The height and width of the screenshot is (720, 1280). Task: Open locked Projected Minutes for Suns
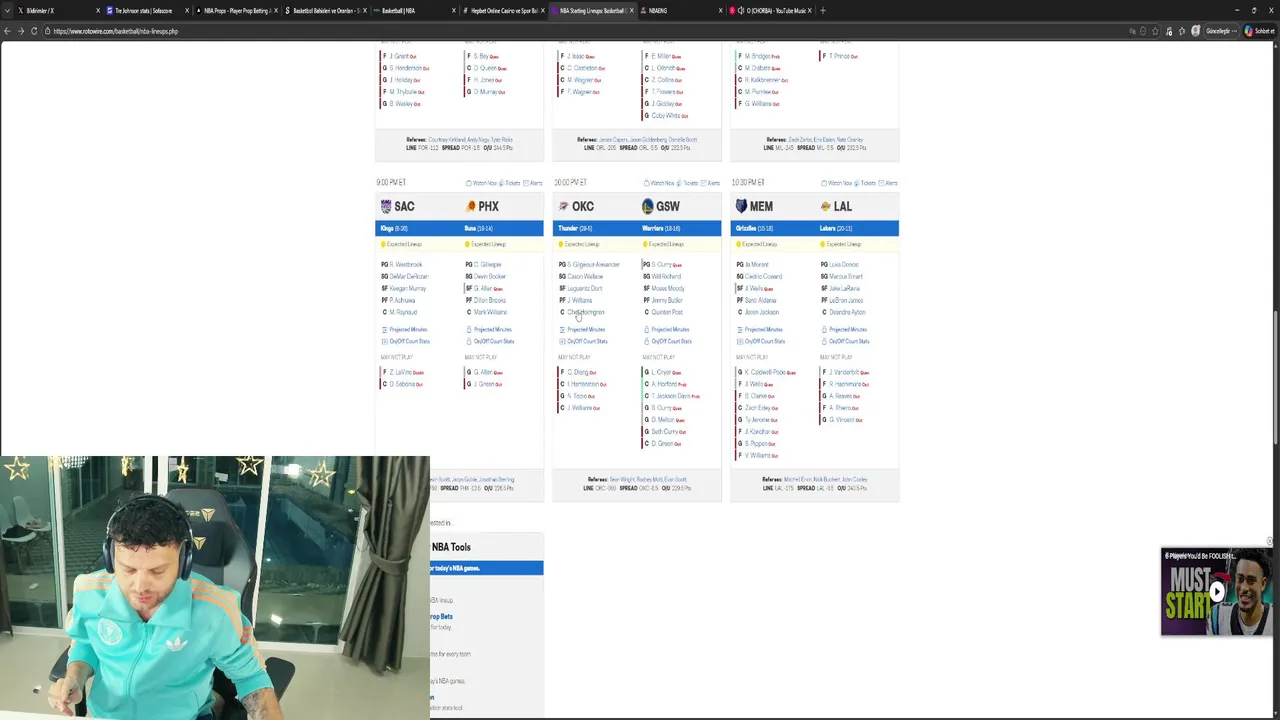point(489,329)
